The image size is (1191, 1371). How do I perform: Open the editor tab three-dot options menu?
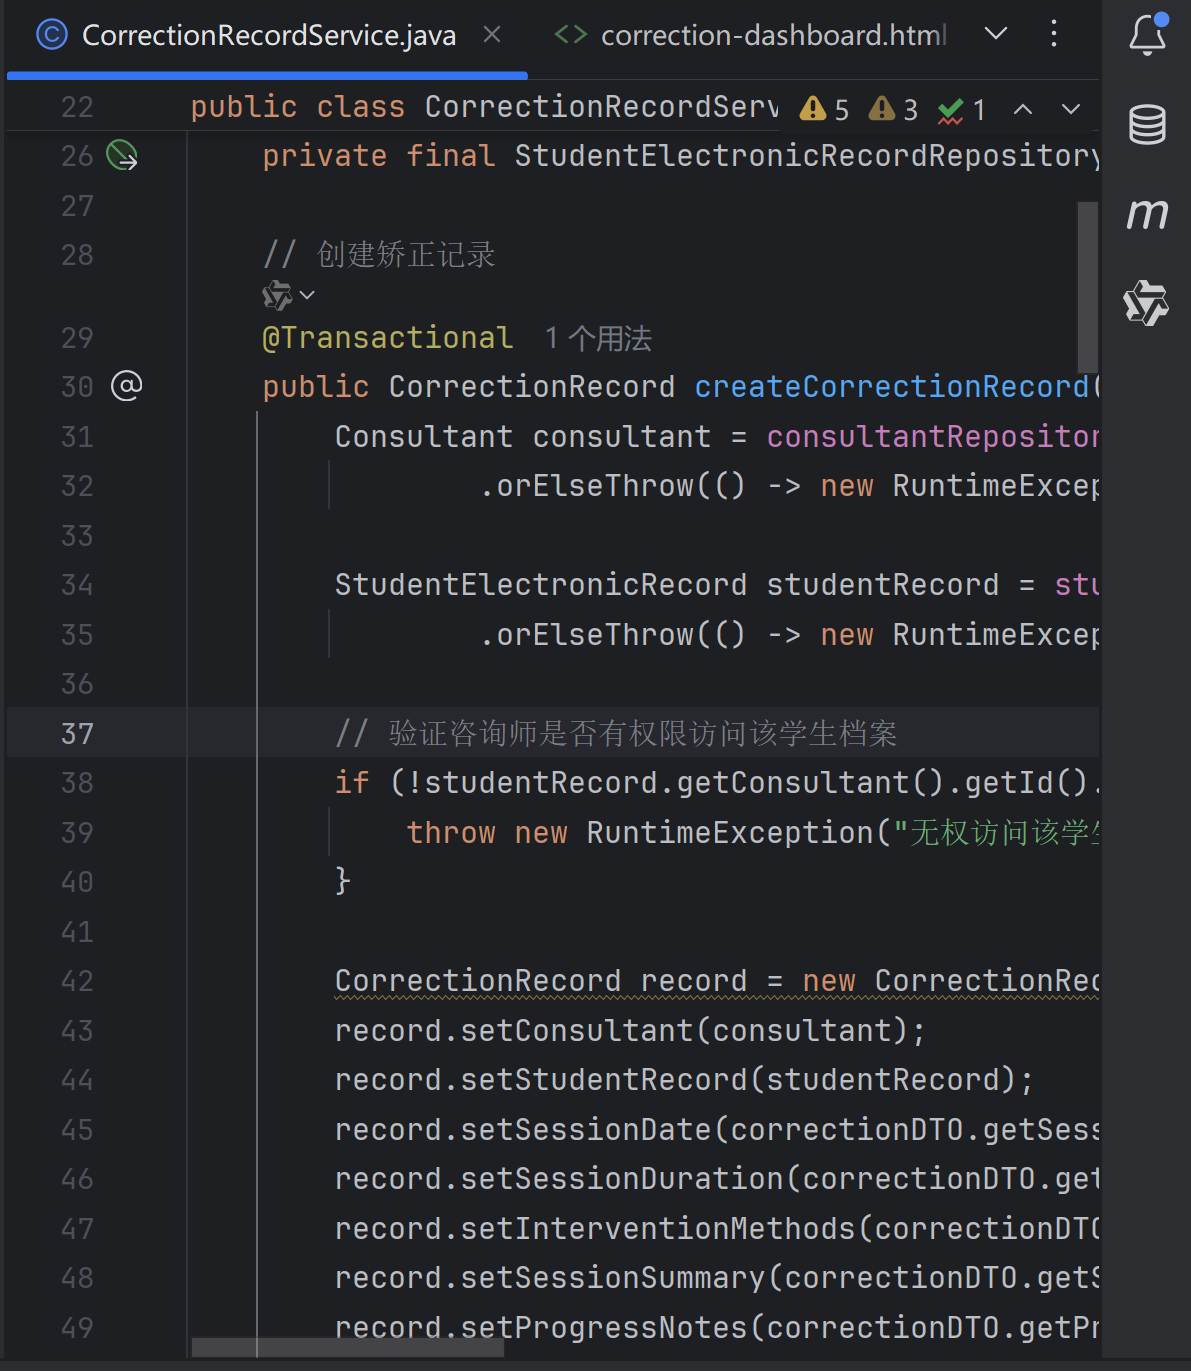pos(1053,34)
